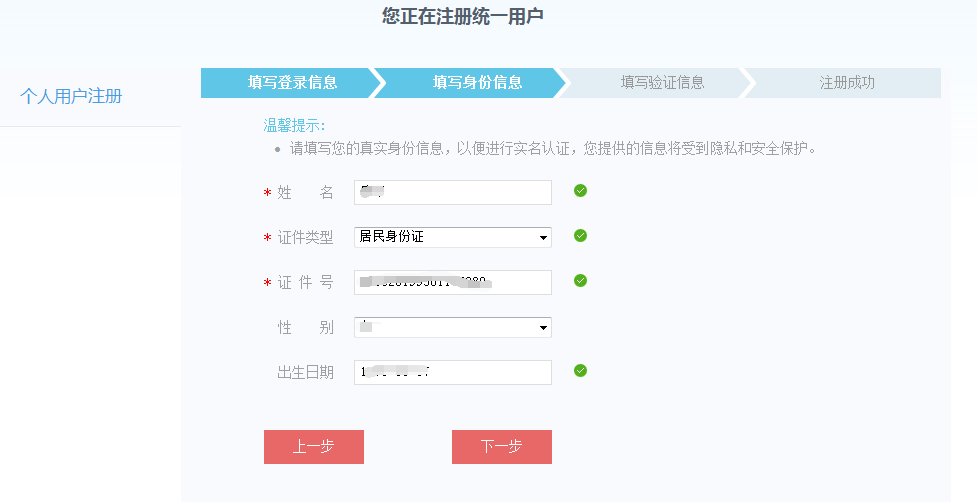Image resolution: width=977 pixels, height=502 pixels.
Task: Click the 注册成功 step tab
Action: 847,83
